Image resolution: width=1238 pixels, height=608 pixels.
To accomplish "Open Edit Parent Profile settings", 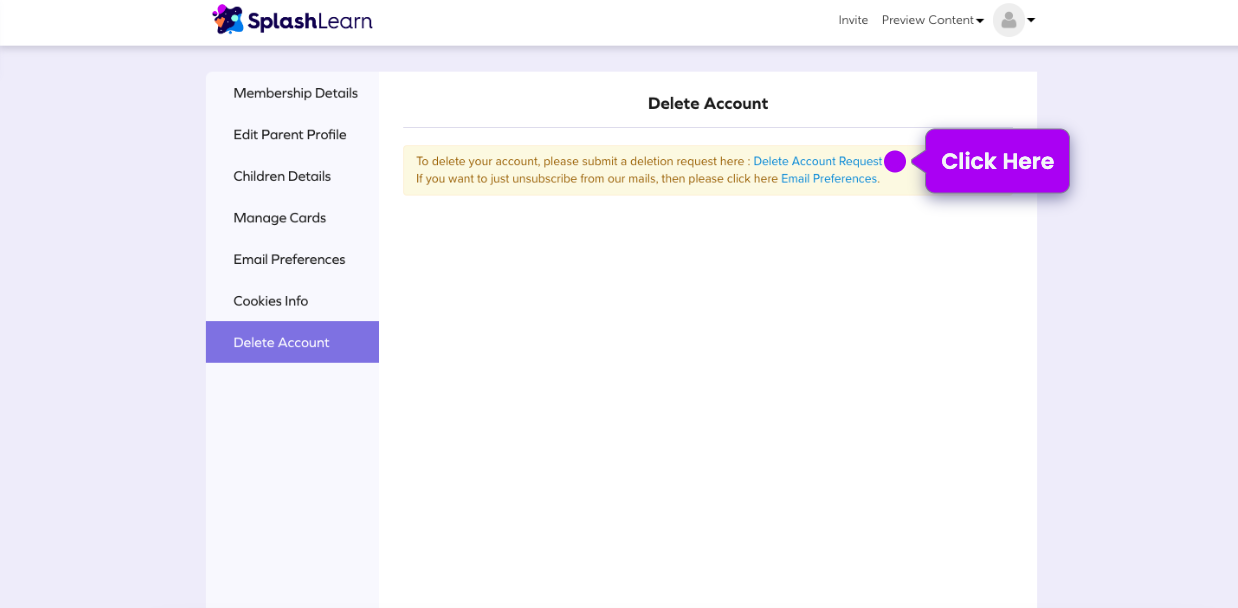I will click(290, 134).
